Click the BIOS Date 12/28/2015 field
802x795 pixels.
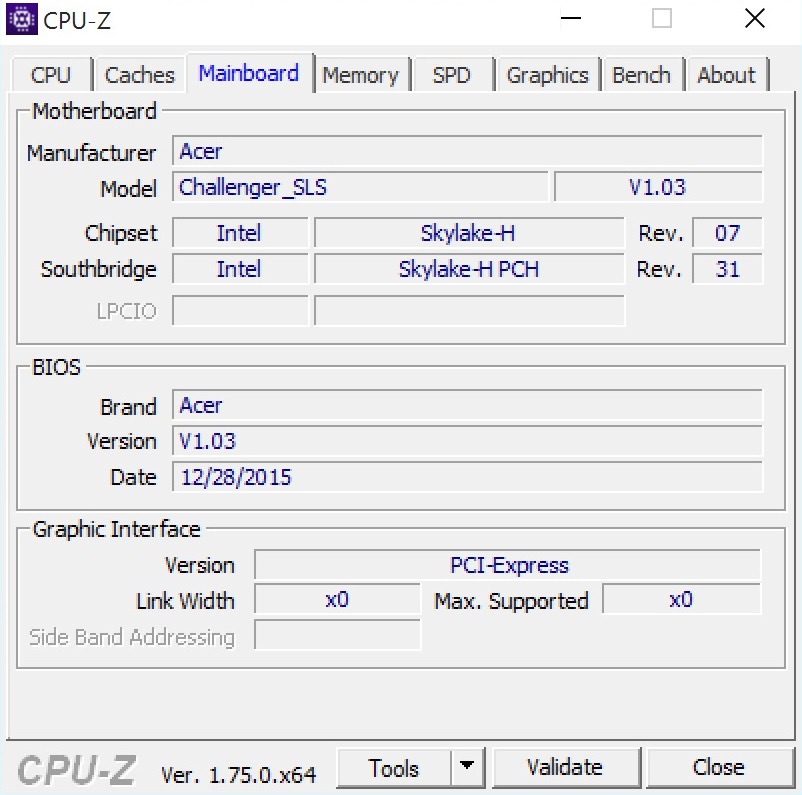pos(467,477)
